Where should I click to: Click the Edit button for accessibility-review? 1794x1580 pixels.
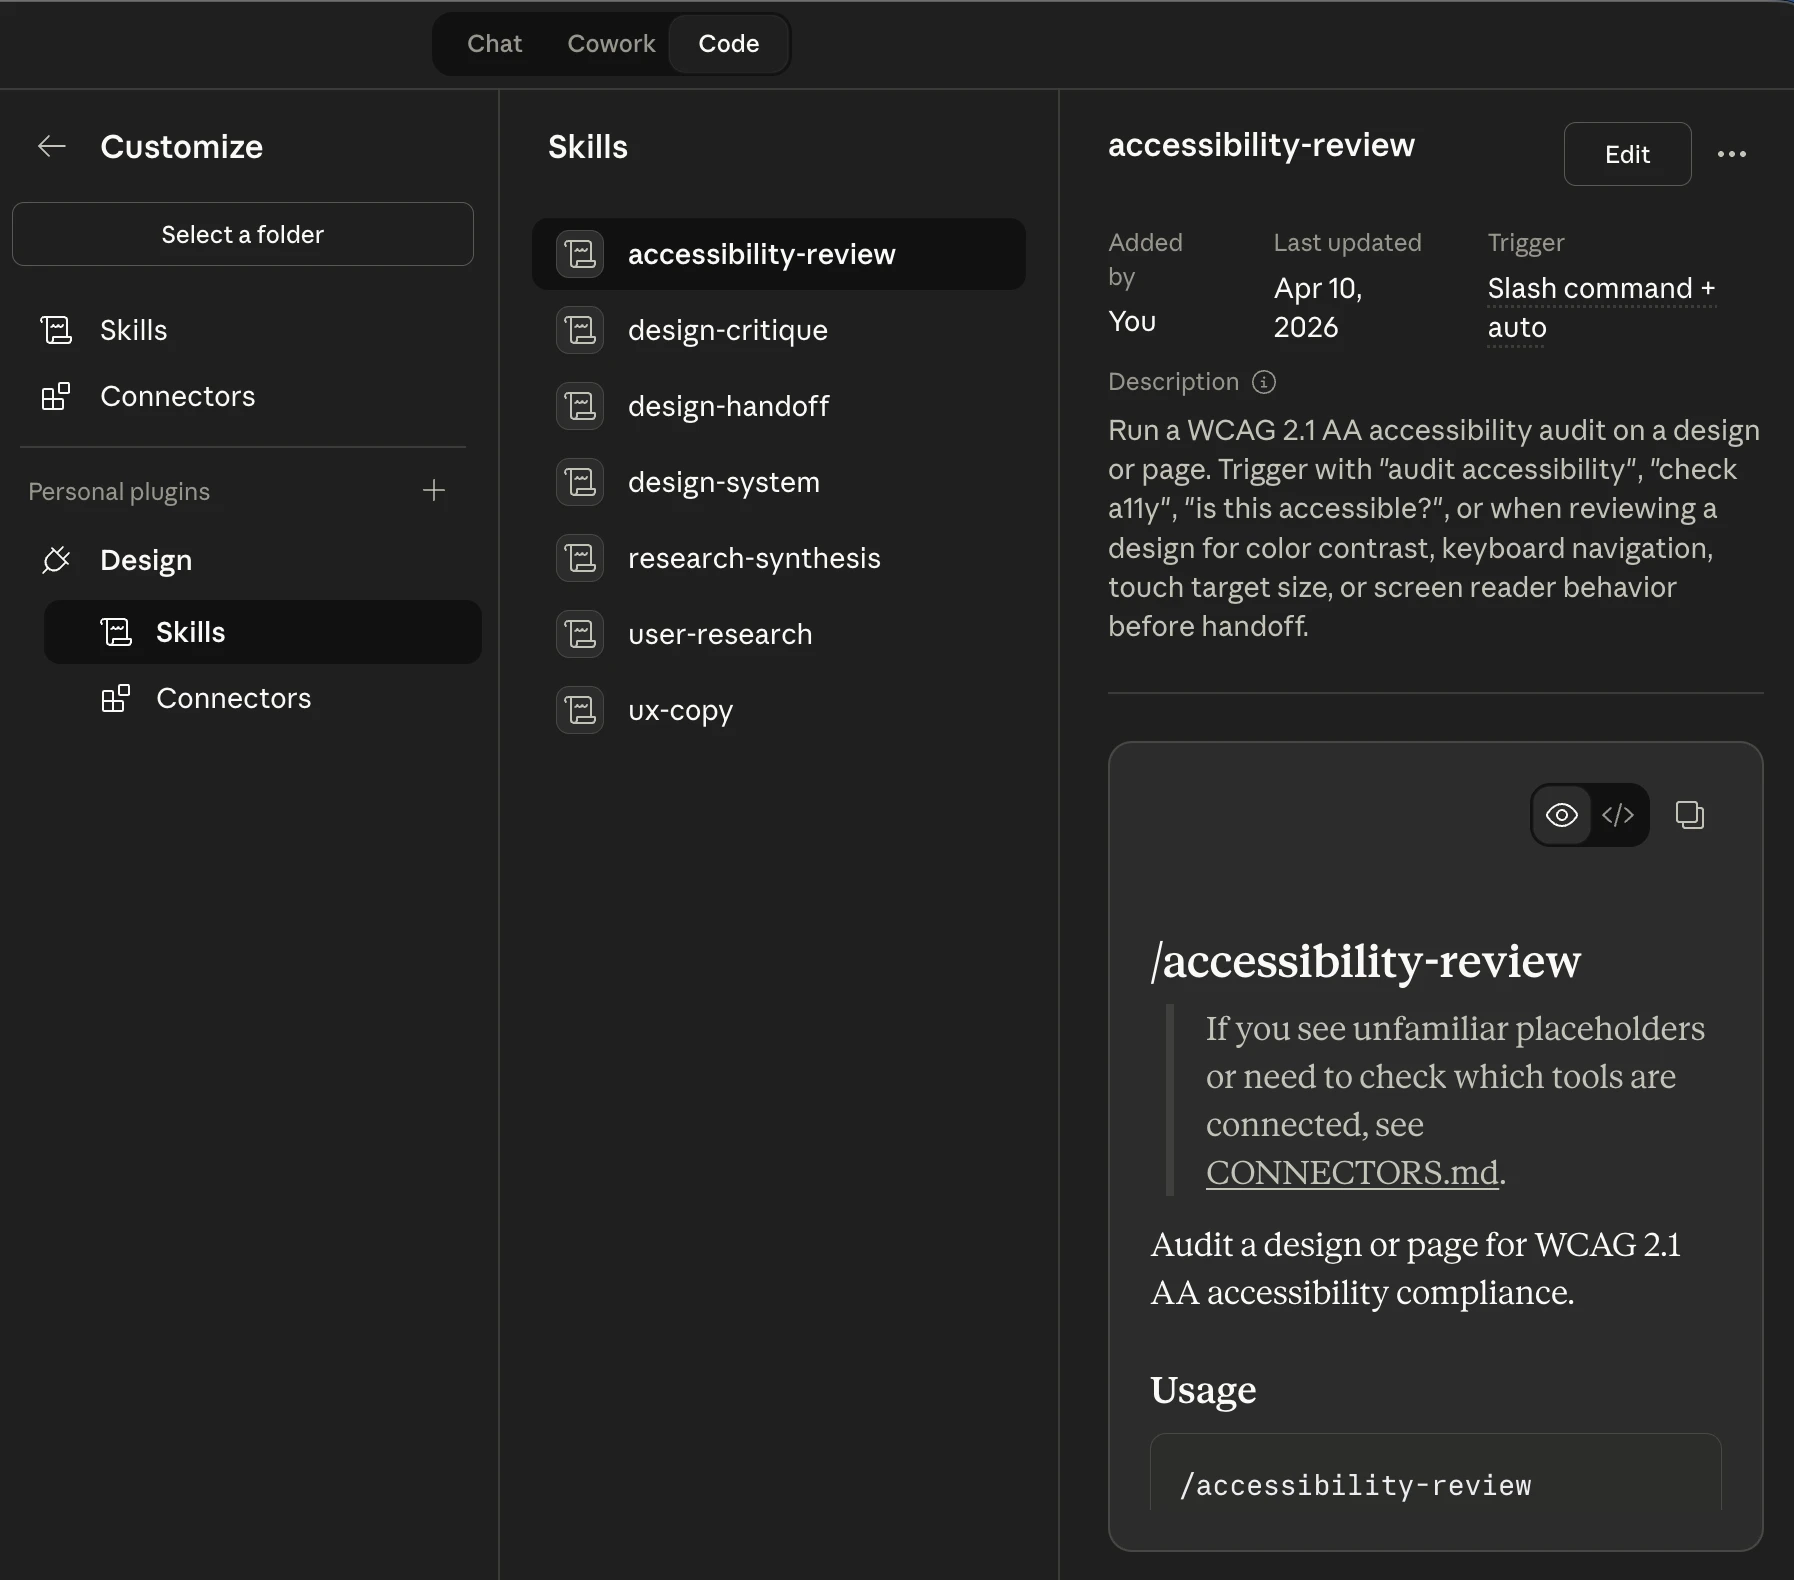tap(1626, 154)
